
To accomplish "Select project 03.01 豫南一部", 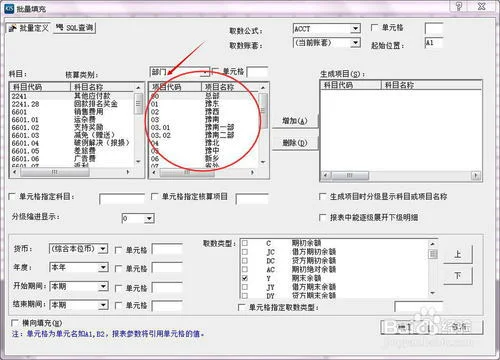I will [204, 128].
